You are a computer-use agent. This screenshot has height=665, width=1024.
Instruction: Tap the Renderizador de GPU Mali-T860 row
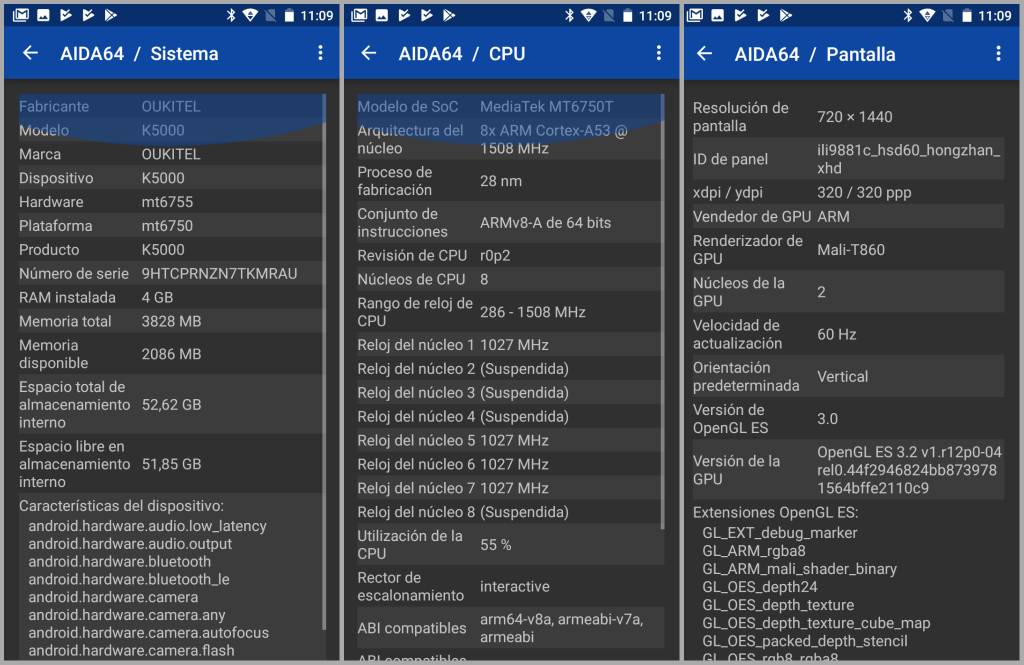tap(848, 250)
